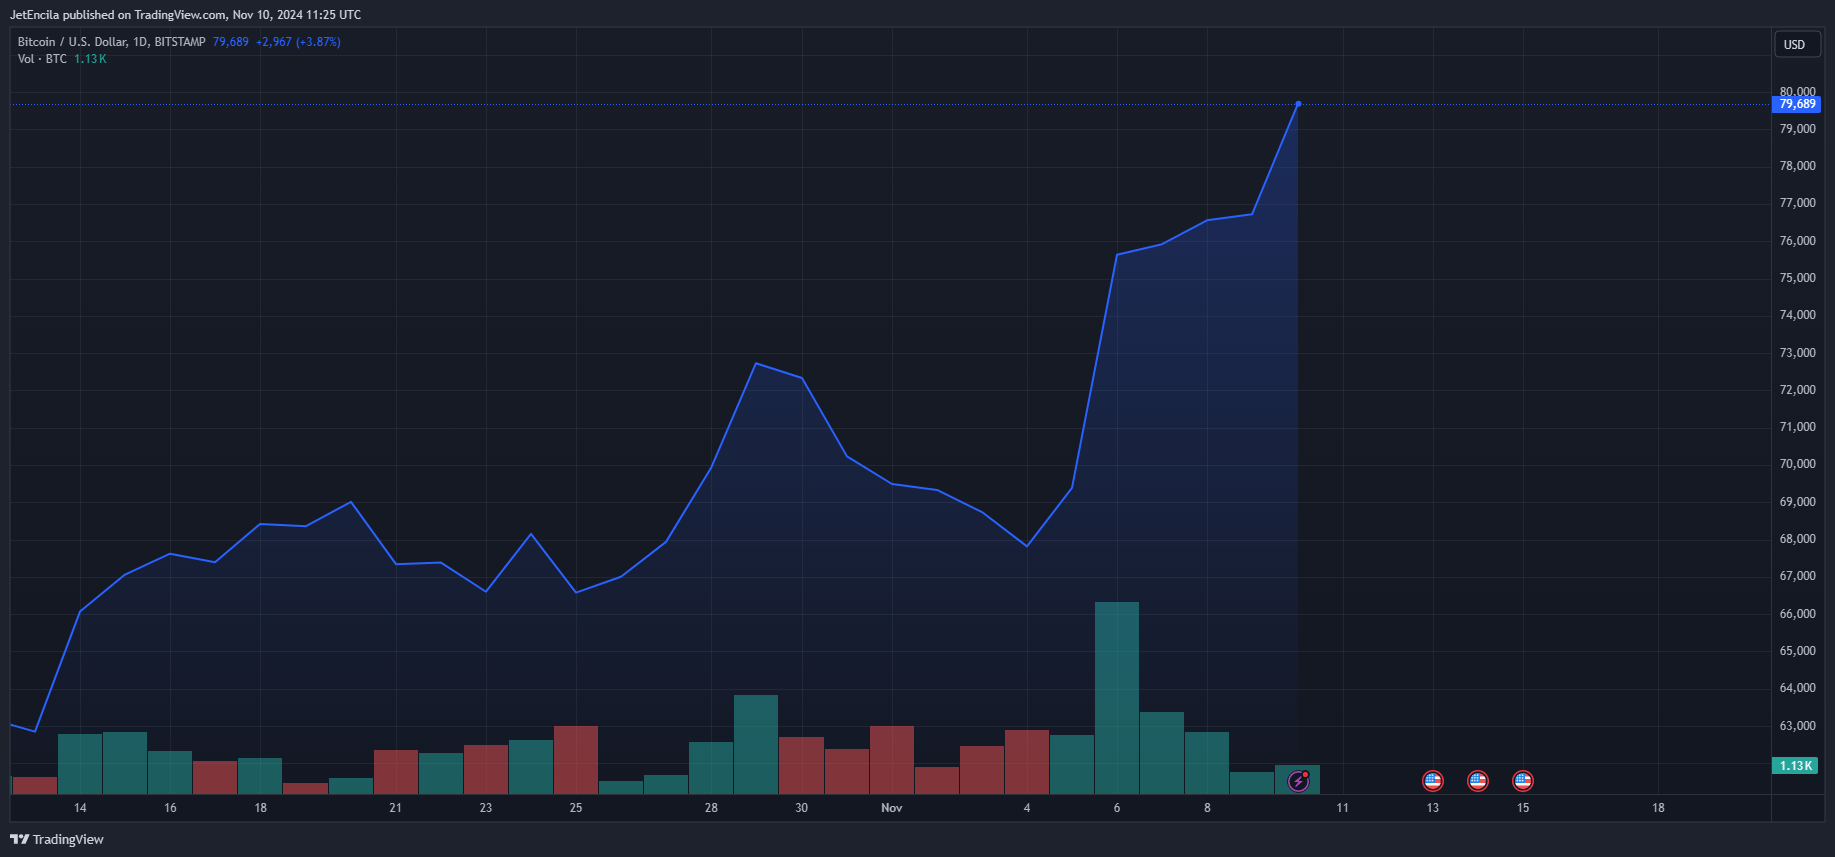Click date label 6 on the time axis

pos(1117,808)
